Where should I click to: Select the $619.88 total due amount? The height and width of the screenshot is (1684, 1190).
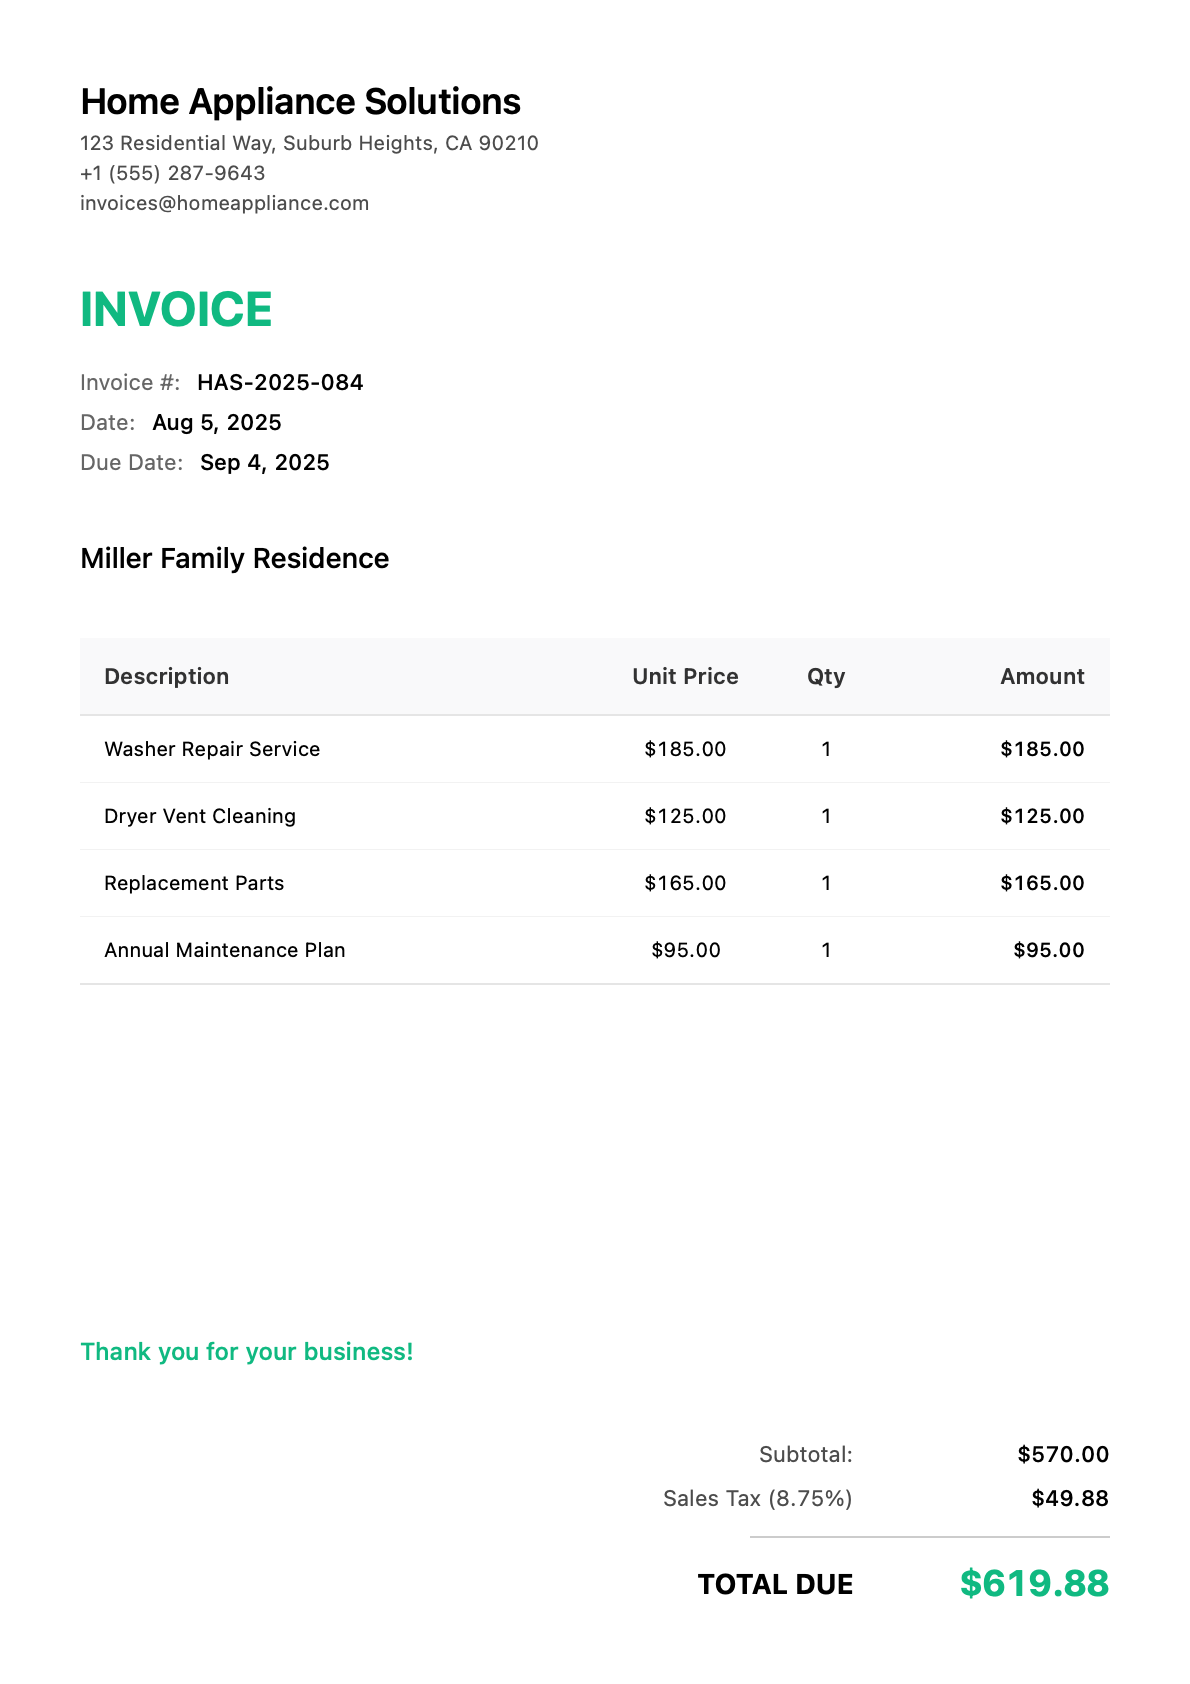(x=1035, y=1583)
